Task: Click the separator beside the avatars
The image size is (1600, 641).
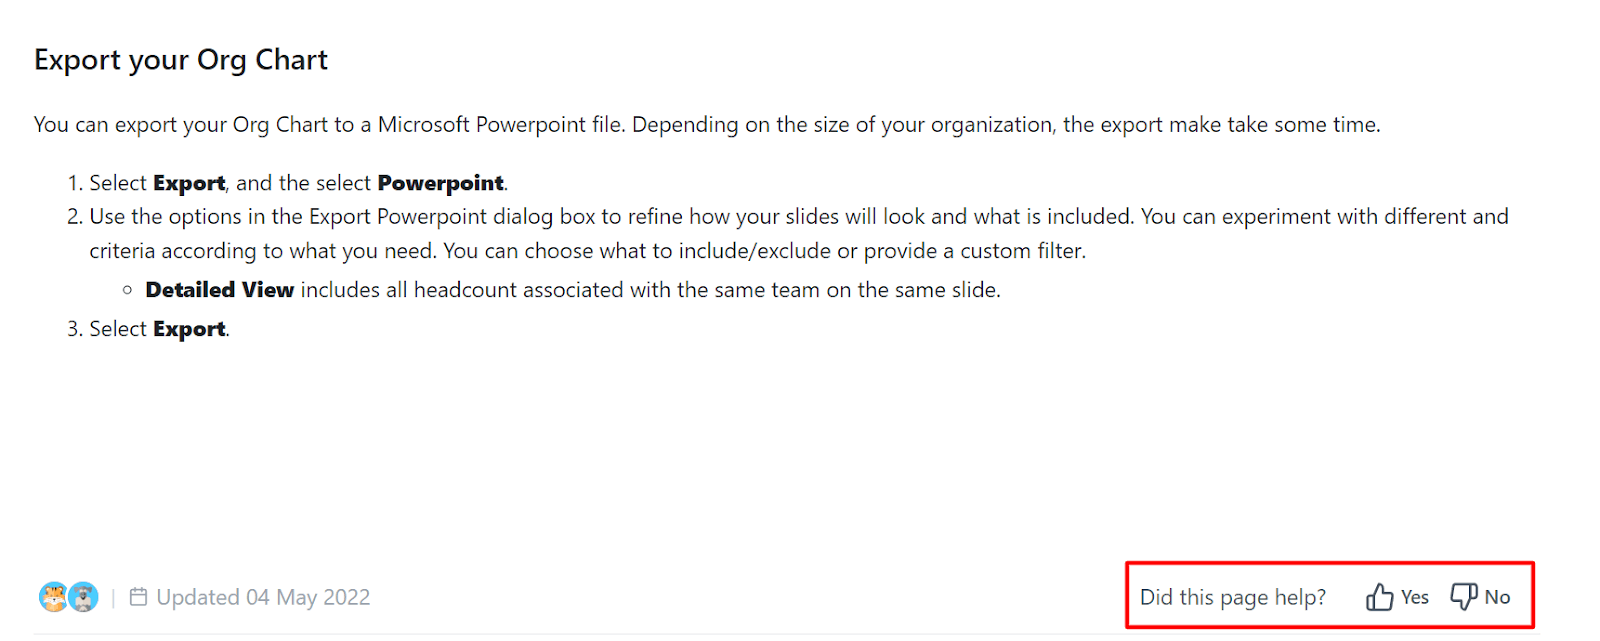Action: coord(113,596)
